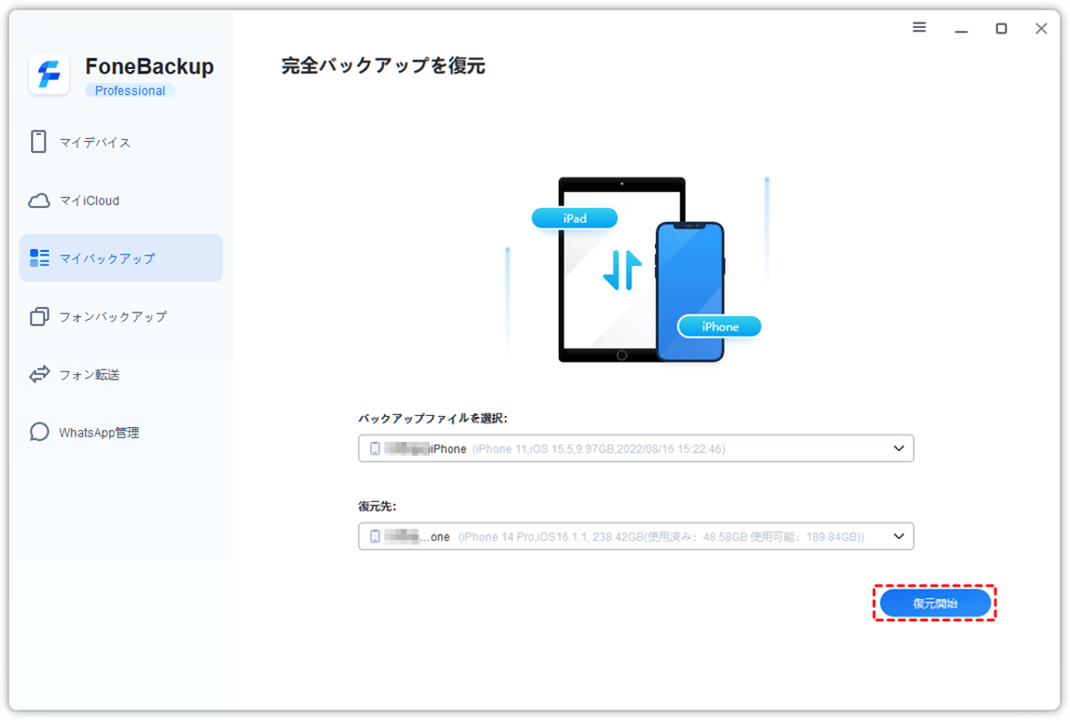Open マイデバイス menu item

point(121,142)
